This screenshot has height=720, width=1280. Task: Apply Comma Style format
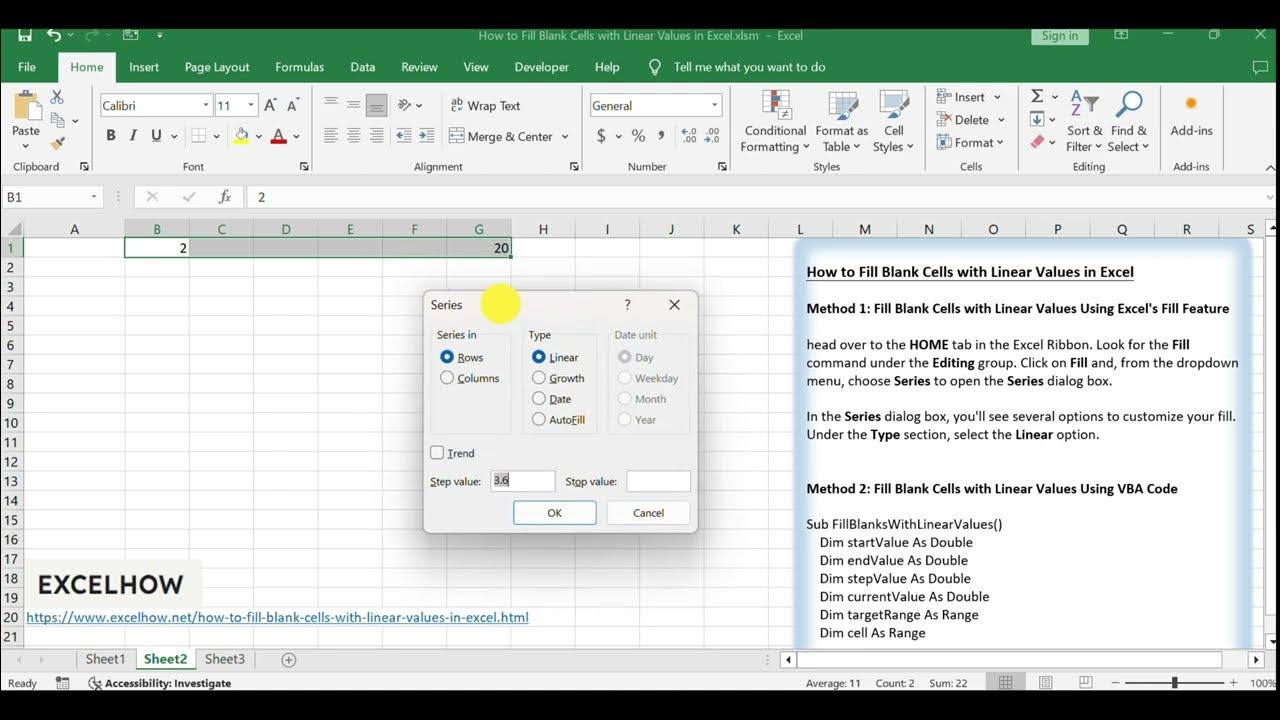pyautogui.click(x=662, y=136)
